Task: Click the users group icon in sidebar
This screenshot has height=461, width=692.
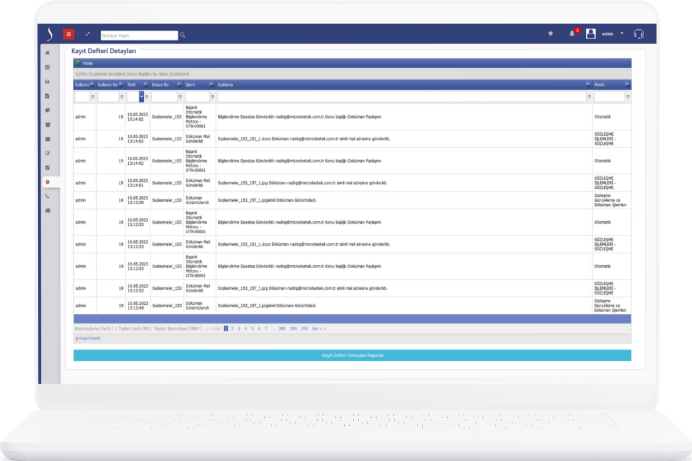Action: click(x=47, y=124)
